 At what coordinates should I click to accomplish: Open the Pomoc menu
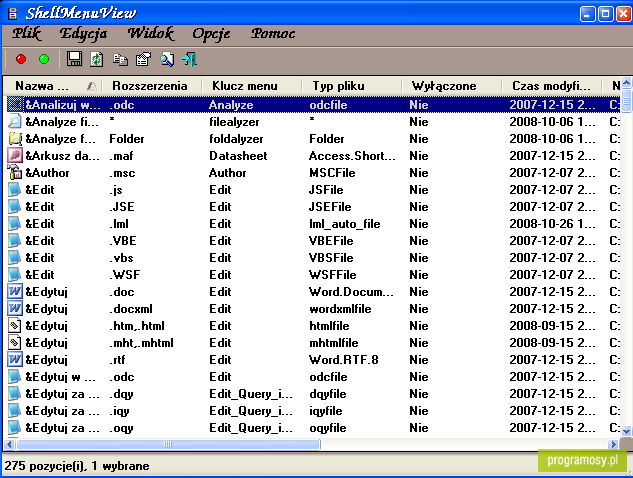(x=273, y=34)
